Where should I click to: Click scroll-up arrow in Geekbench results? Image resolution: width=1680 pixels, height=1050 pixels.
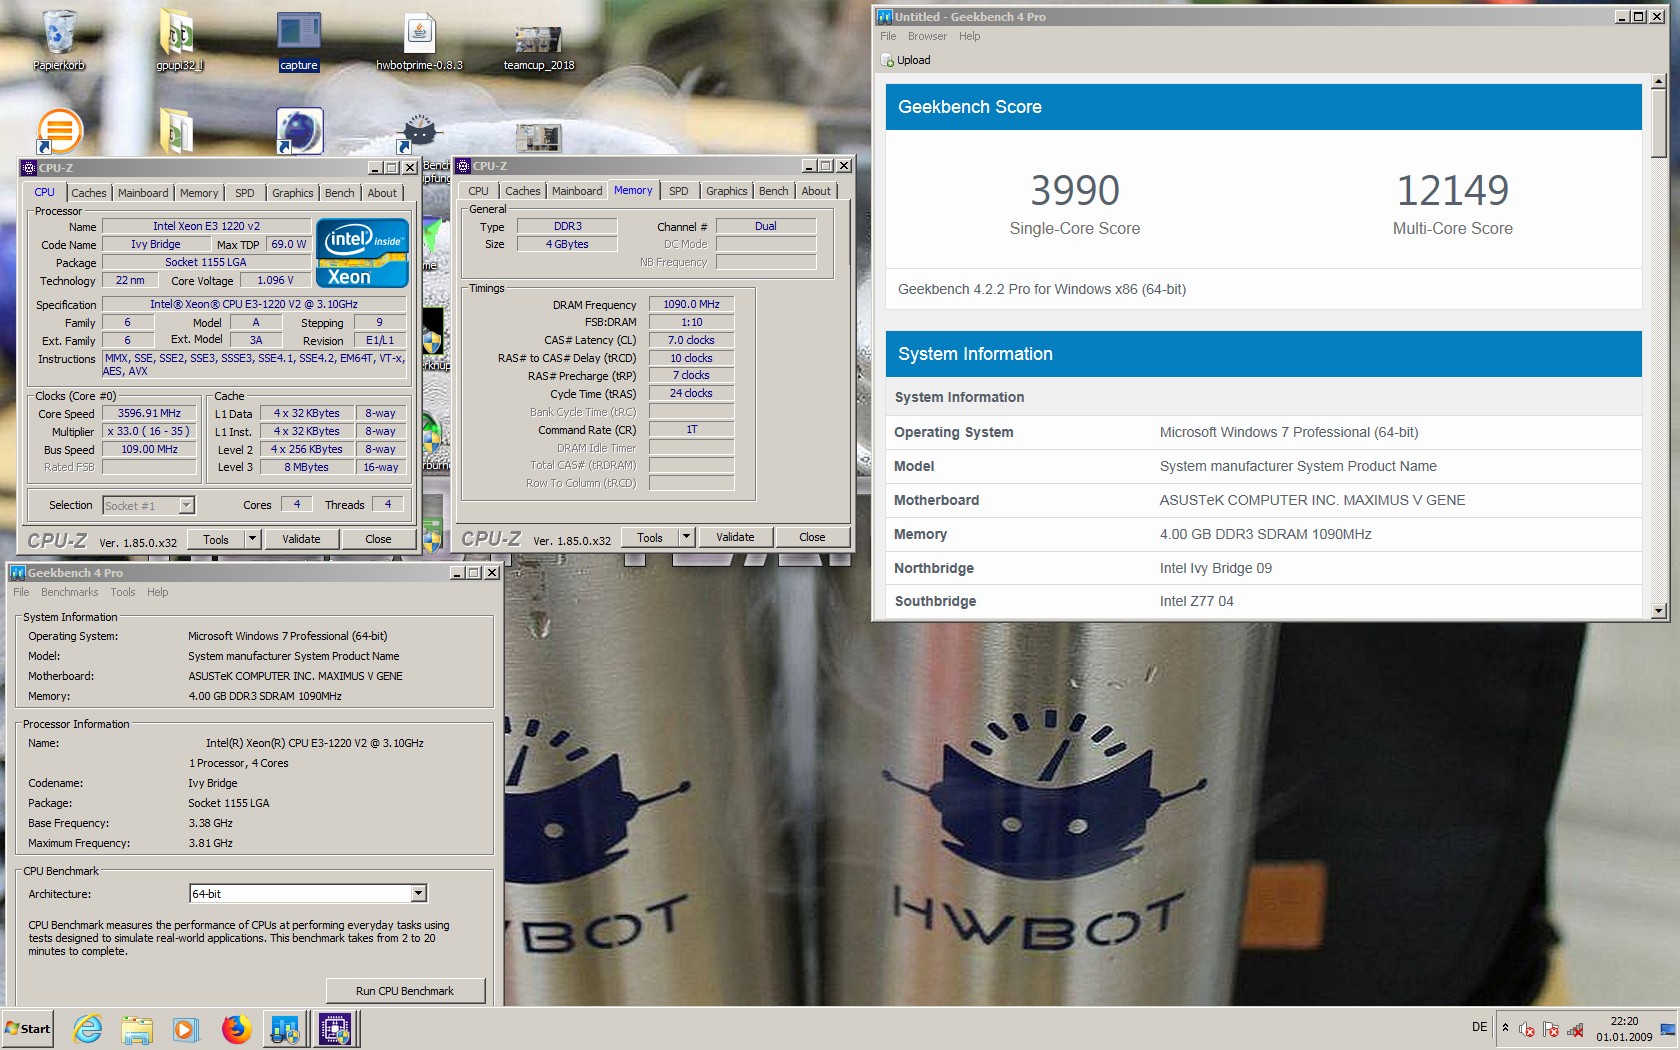click(1659, 81)
